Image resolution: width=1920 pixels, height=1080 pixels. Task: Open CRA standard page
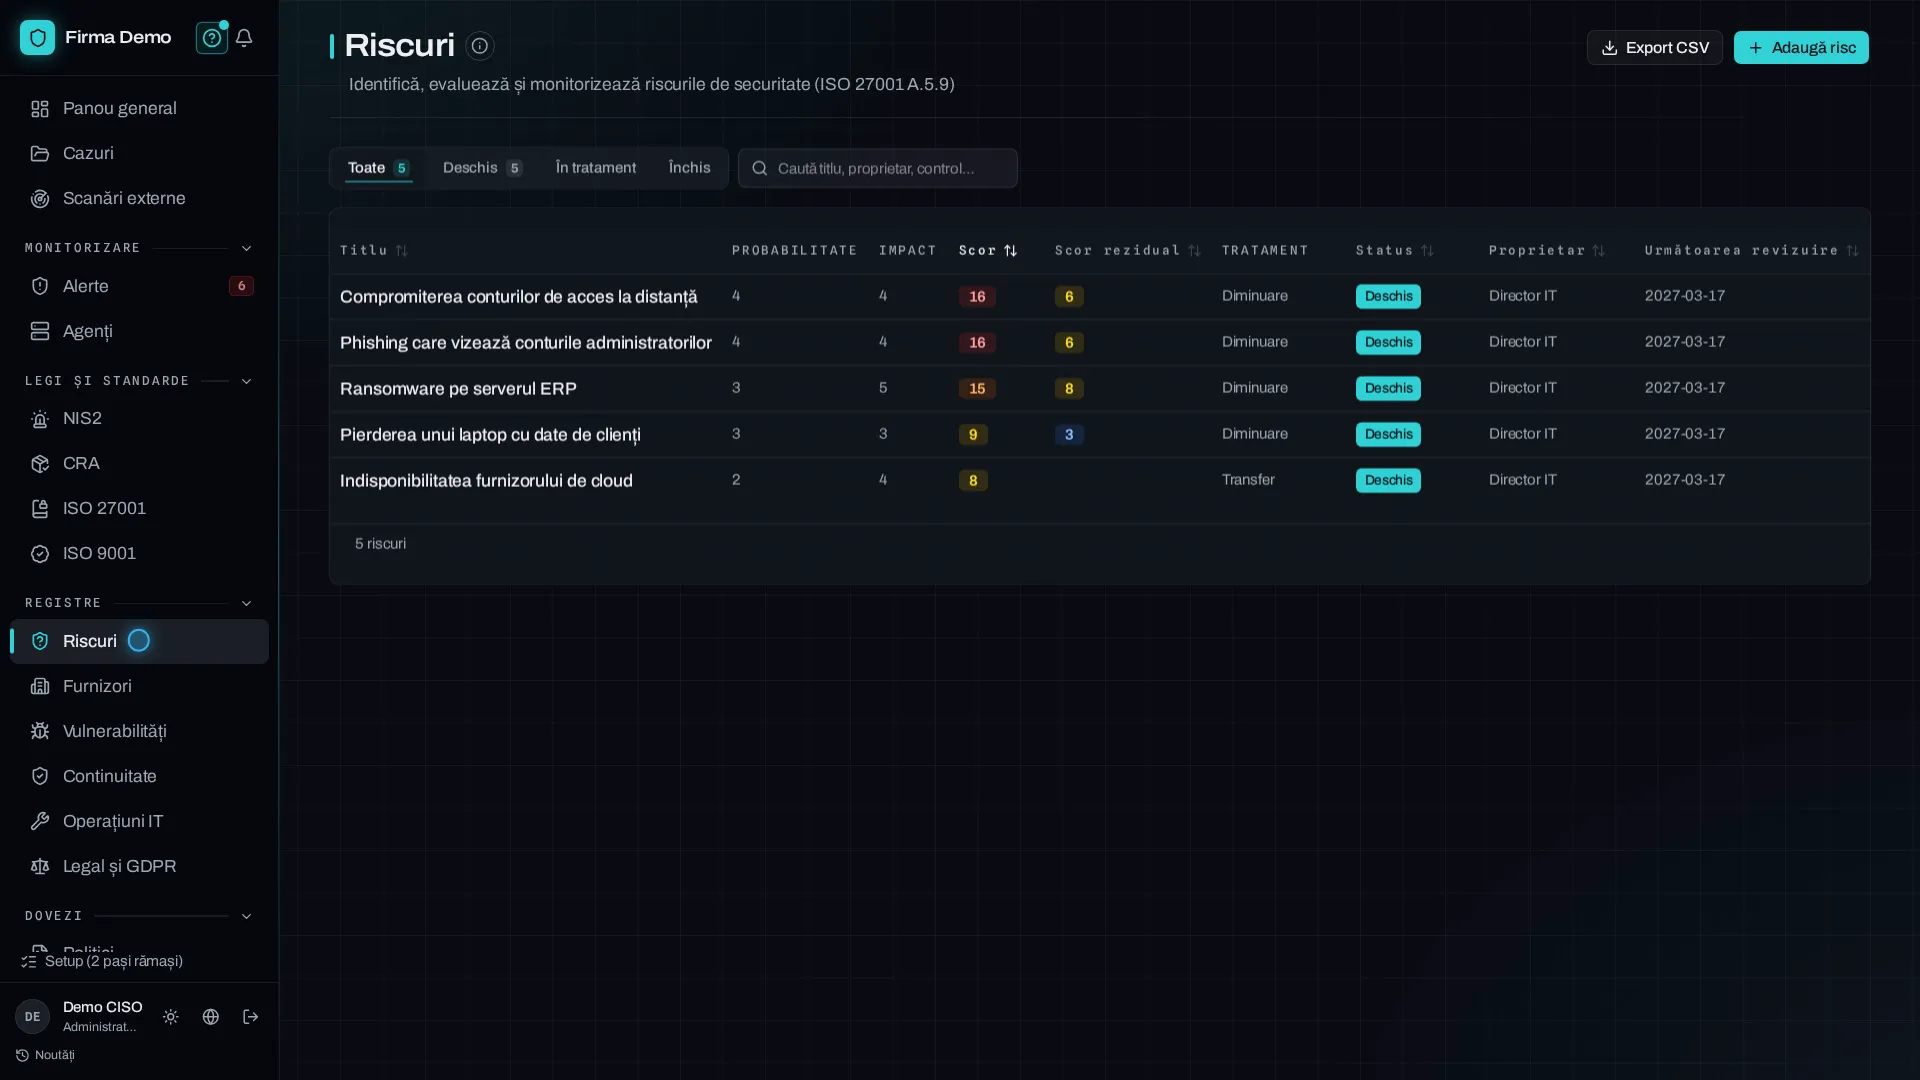[x=139, y=463]
